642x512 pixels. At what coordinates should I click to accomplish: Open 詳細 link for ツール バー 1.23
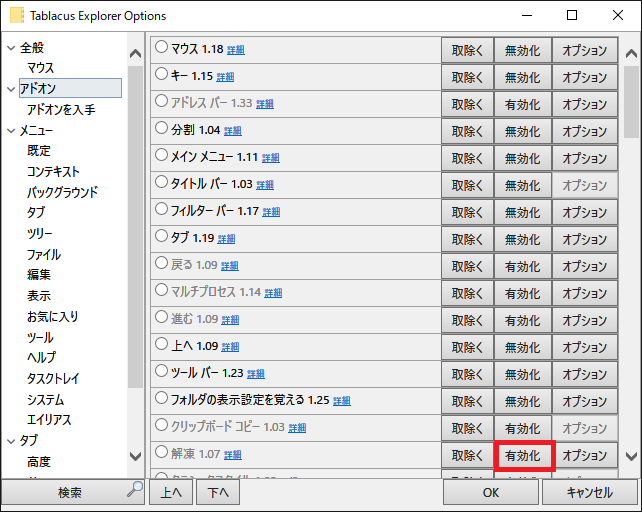point(256,374)
